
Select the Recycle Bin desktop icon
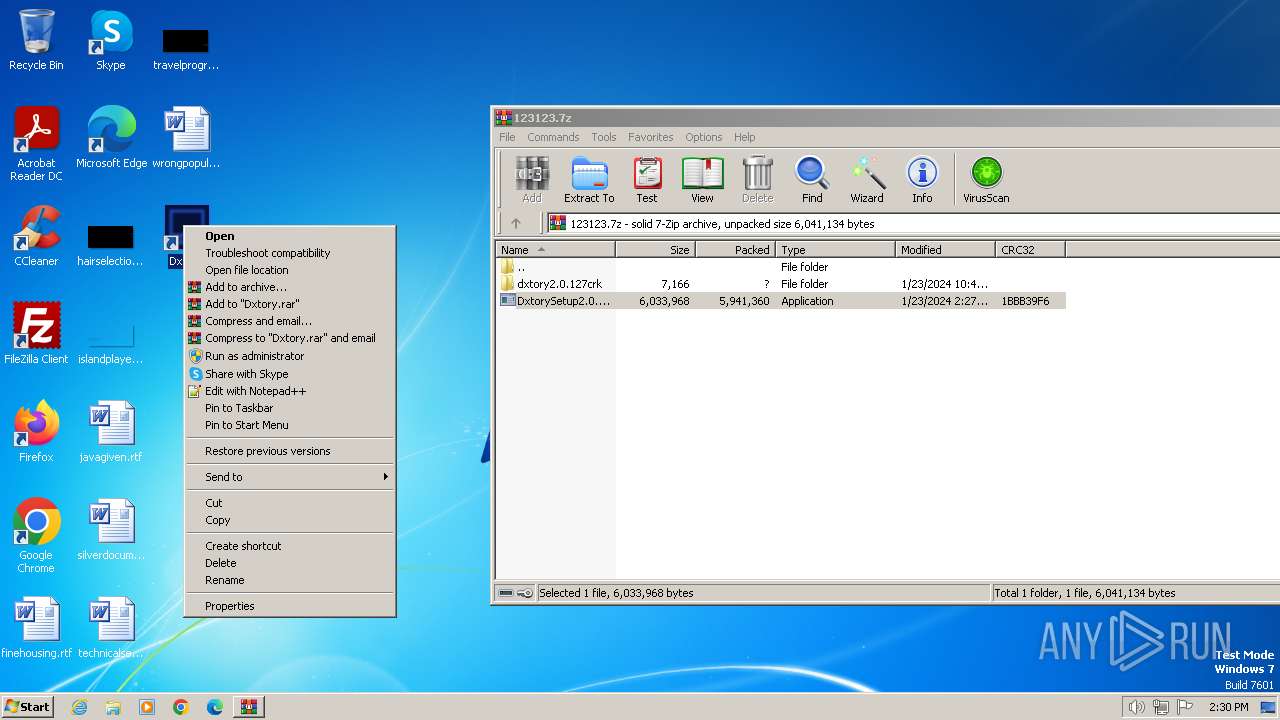(36, 40)
